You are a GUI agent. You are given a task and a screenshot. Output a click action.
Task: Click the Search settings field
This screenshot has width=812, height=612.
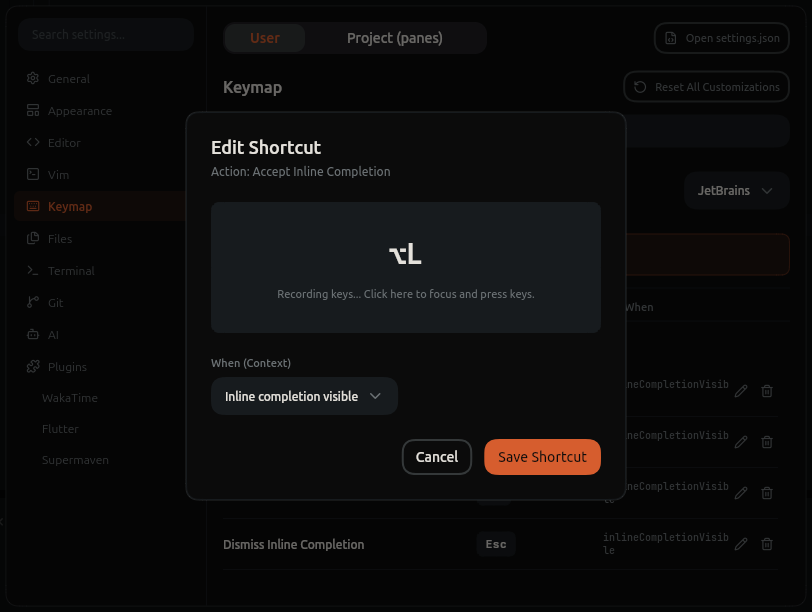(106, 35)
